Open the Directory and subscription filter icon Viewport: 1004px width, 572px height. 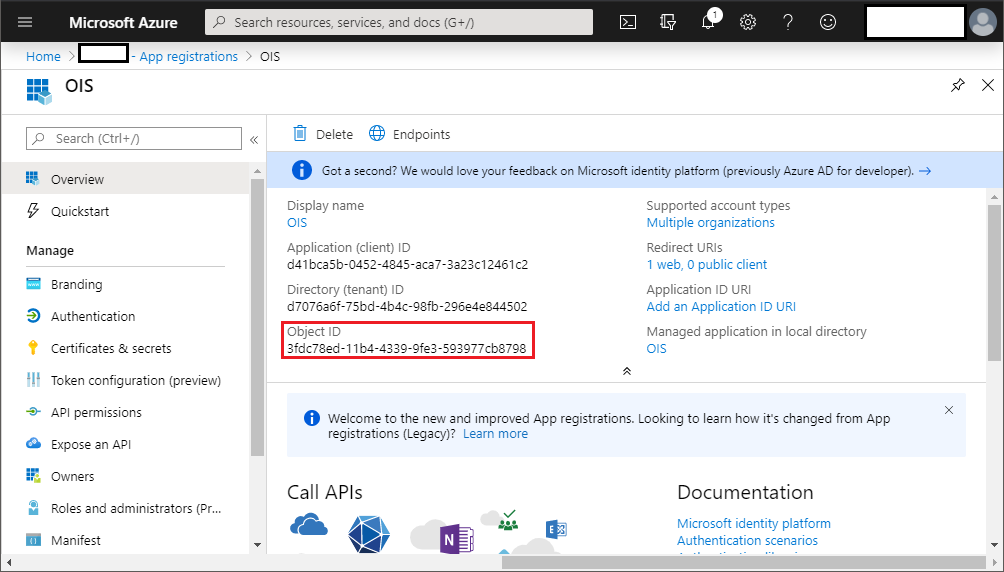[x=668, y=22]
